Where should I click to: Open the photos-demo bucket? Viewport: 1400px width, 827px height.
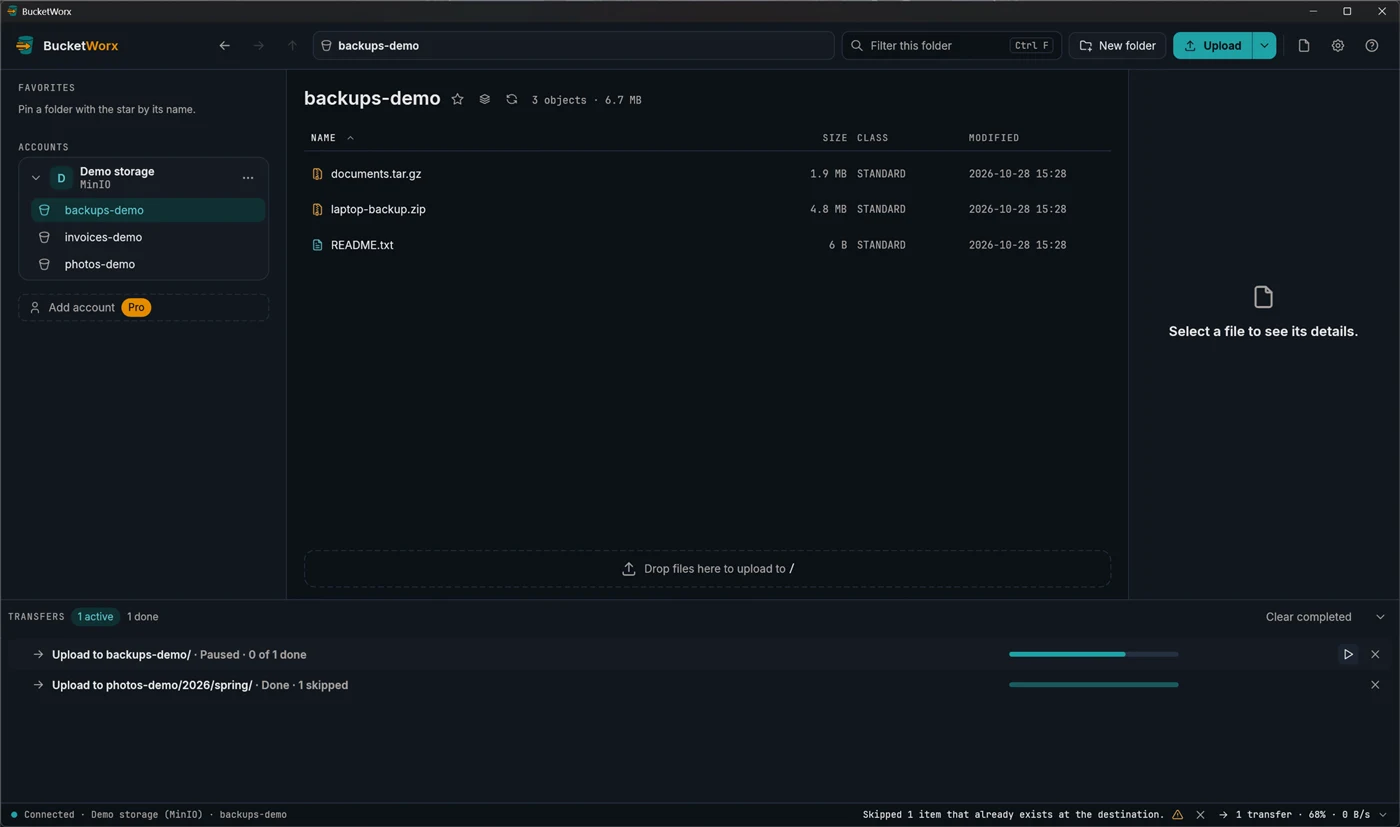coord(148,264)
